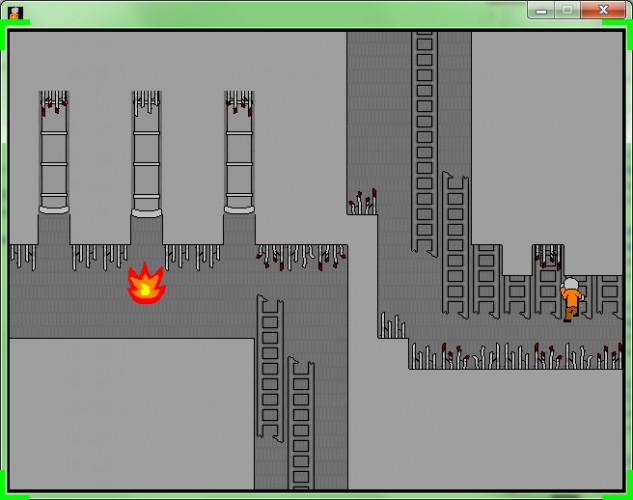The width and height of the screenshot is (633, 500).
Task: Click the small white spikes on the step ledge
Action: coord(392,325)
